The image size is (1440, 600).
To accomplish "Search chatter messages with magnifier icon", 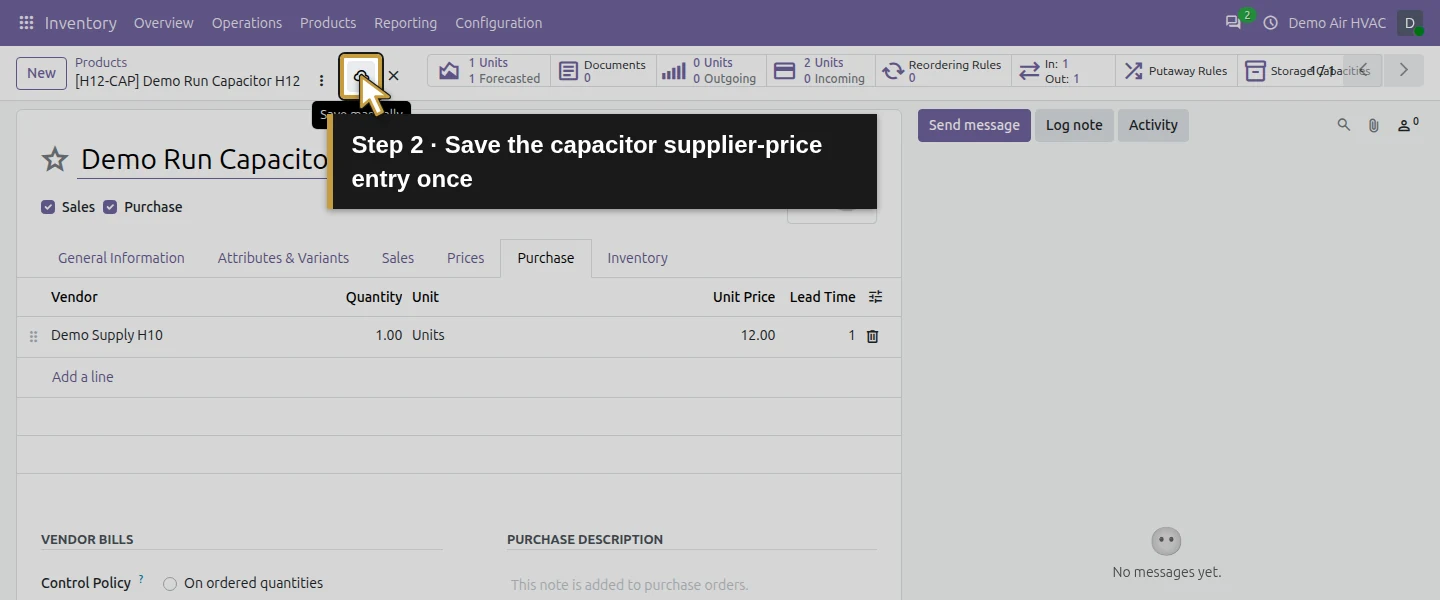I will [x=1344, y=125].
